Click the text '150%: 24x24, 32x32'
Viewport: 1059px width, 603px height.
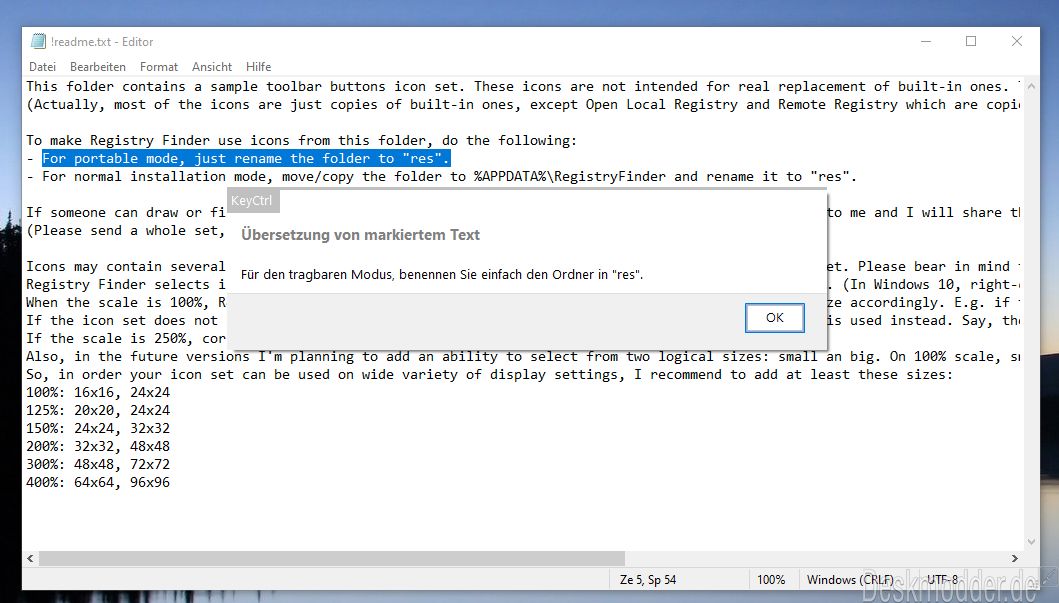pos(98,428)
